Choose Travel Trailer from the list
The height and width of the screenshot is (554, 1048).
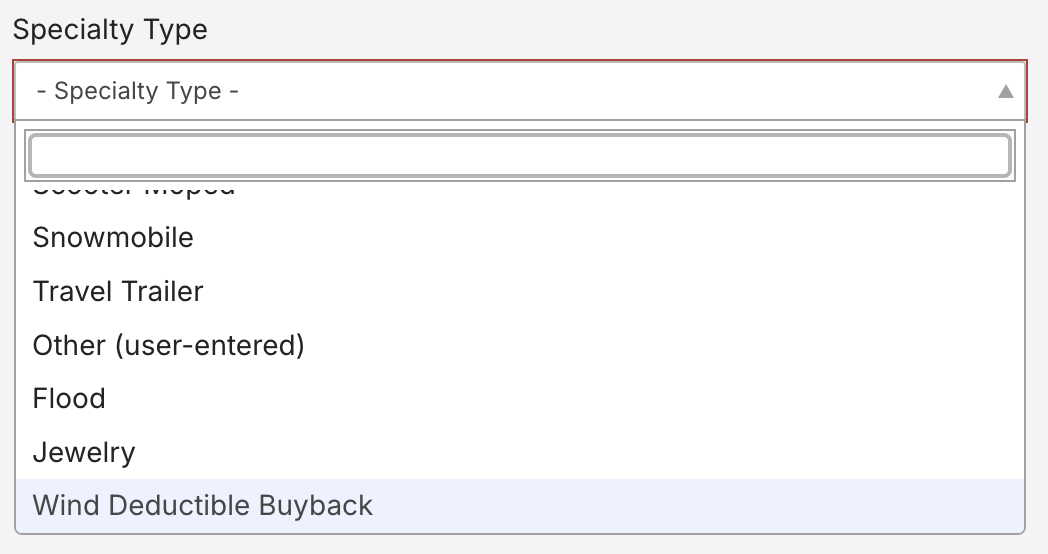[118, 292]
